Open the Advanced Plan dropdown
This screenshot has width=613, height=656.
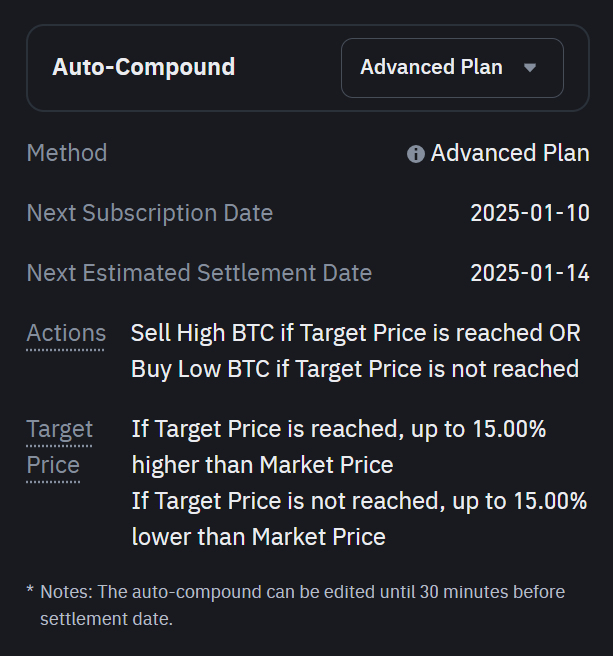coord(451,68)
